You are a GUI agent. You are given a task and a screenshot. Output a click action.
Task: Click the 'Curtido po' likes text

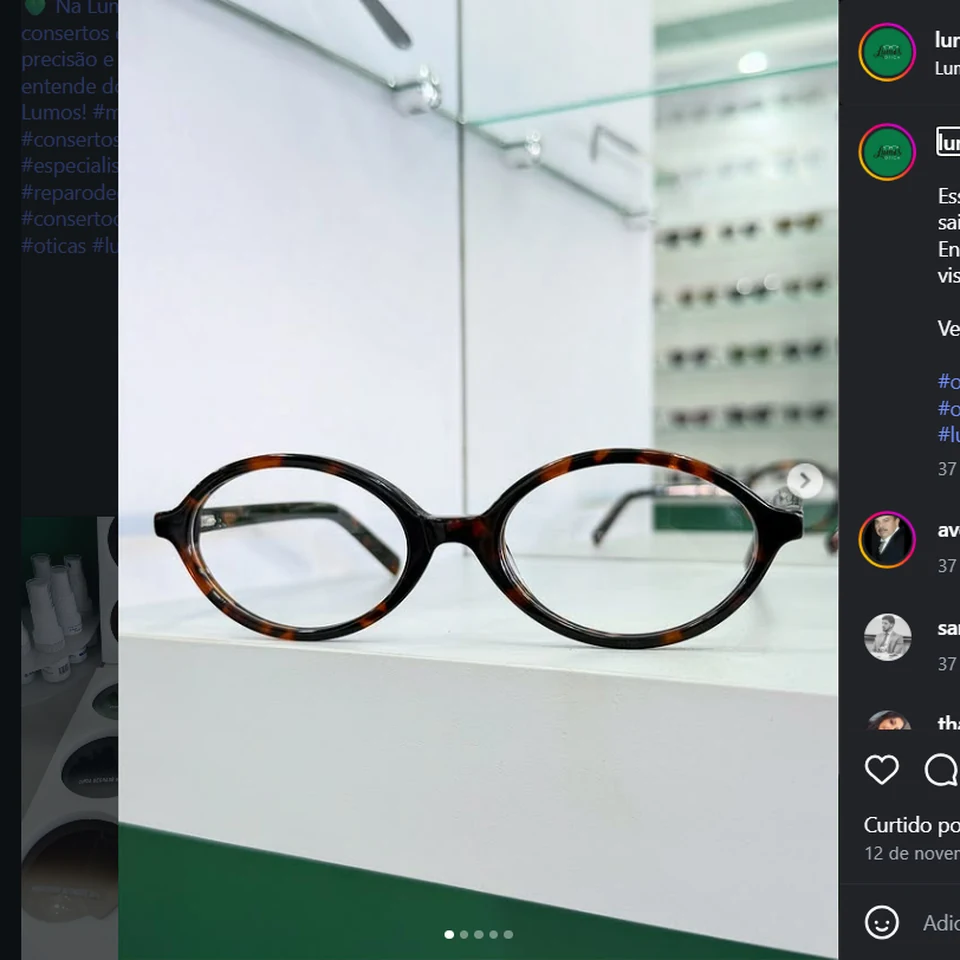click(x=912, y=825)
